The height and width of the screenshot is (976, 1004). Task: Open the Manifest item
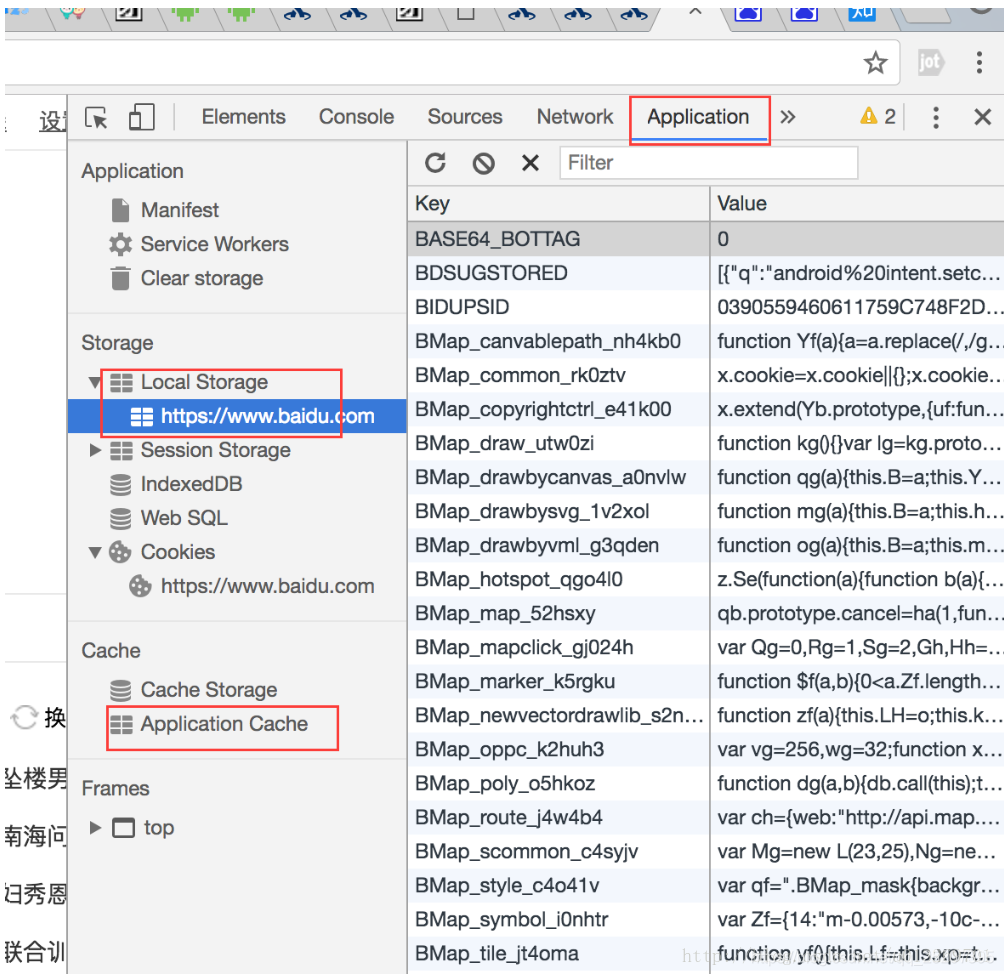(x=180, y=210)
